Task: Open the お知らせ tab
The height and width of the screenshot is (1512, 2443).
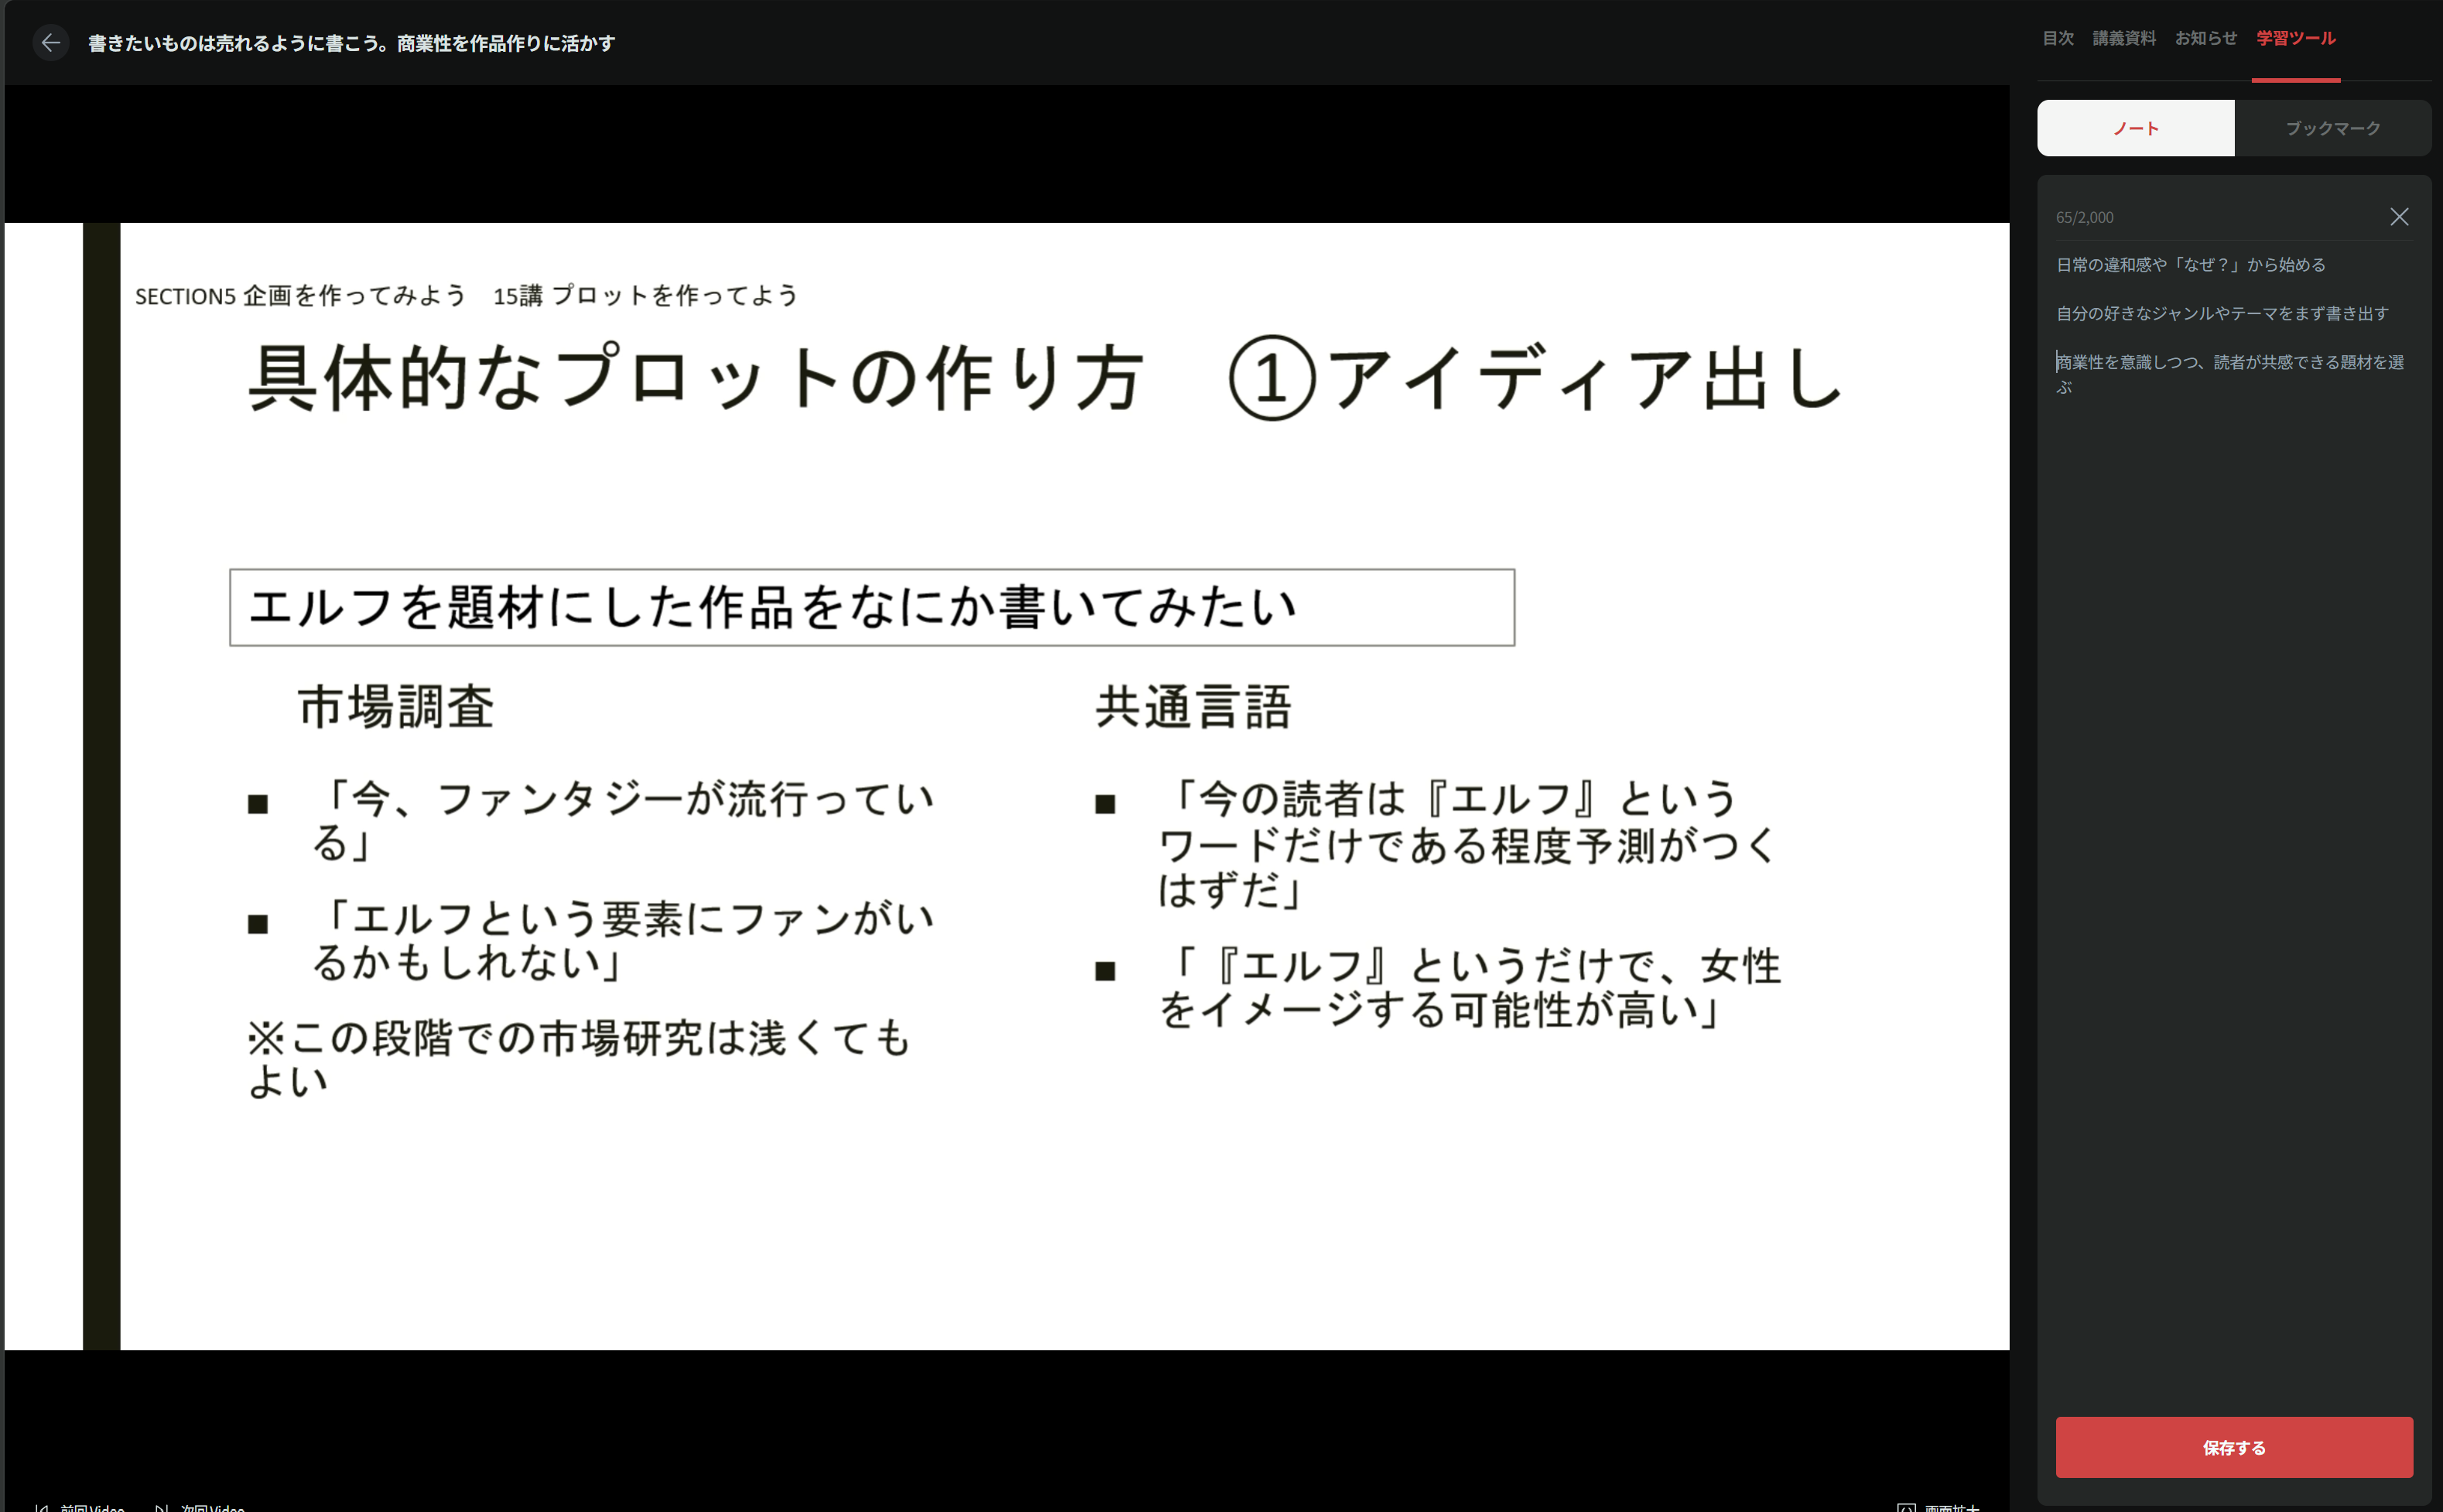Action: click(2205, 38)
